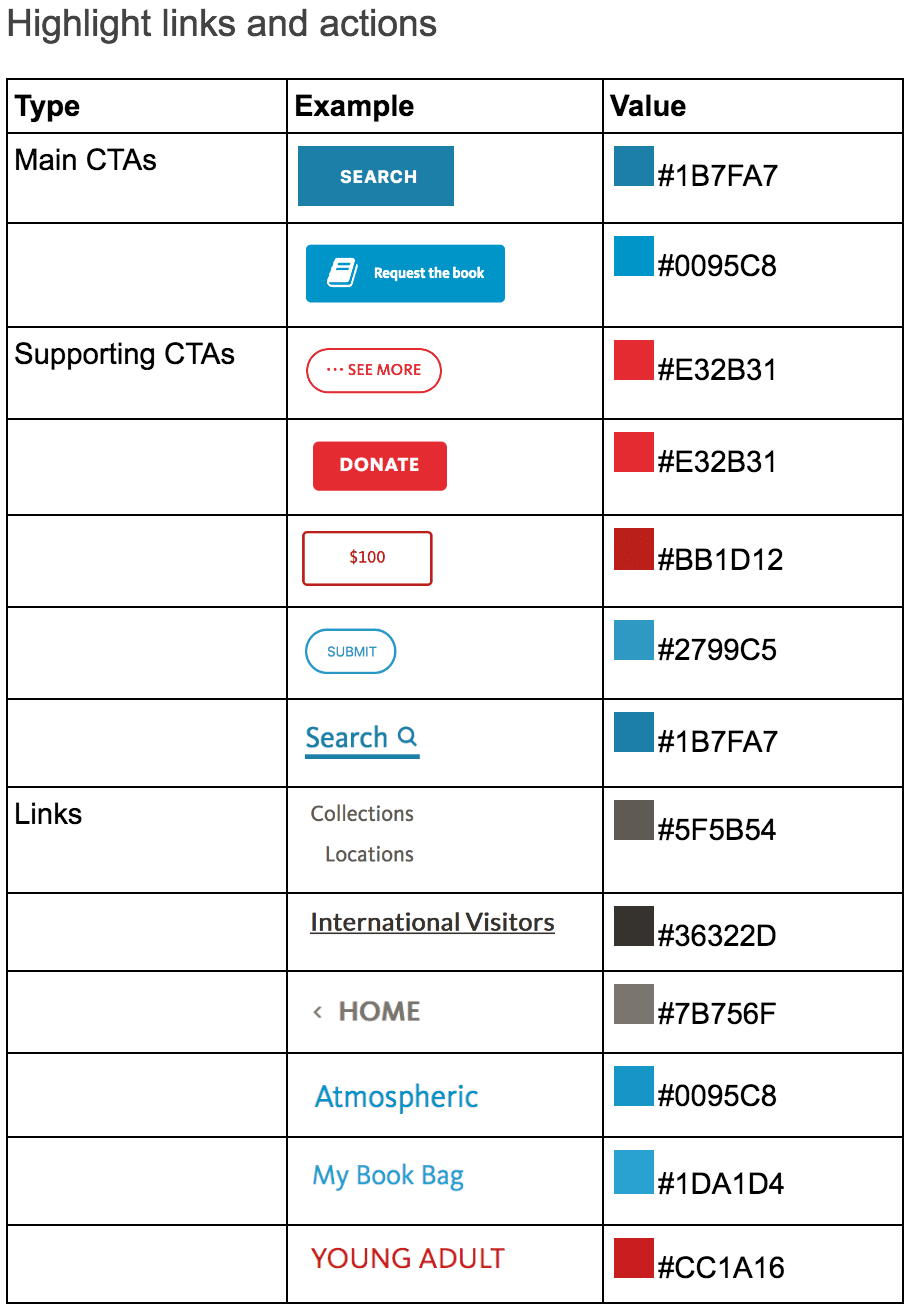Viewport: 916px width, 1312px height.
Task: Select the #36322D dark swatch
Action: point(634,926)
